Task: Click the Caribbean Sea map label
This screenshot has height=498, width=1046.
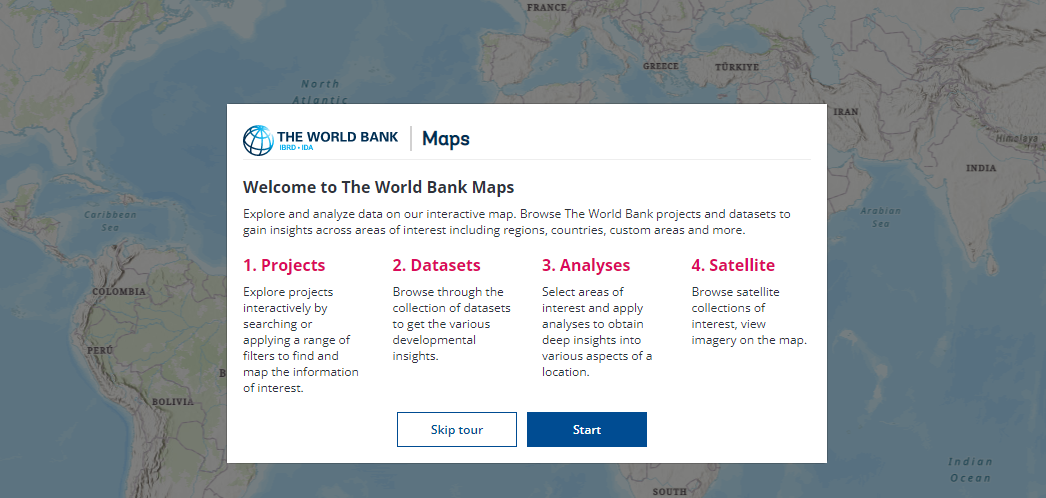Action: (x=111, y=221)
